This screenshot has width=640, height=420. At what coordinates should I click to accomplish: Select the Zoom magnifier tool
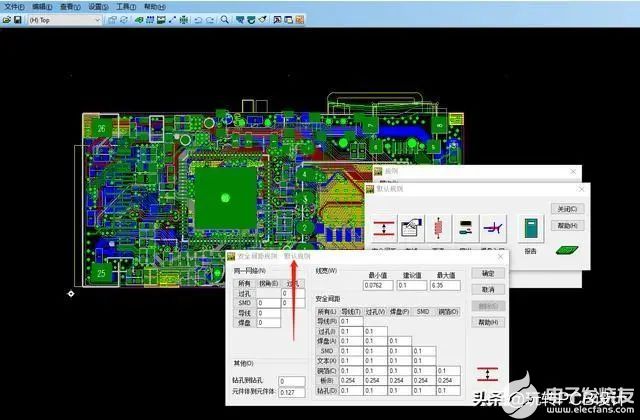[224, 20]
